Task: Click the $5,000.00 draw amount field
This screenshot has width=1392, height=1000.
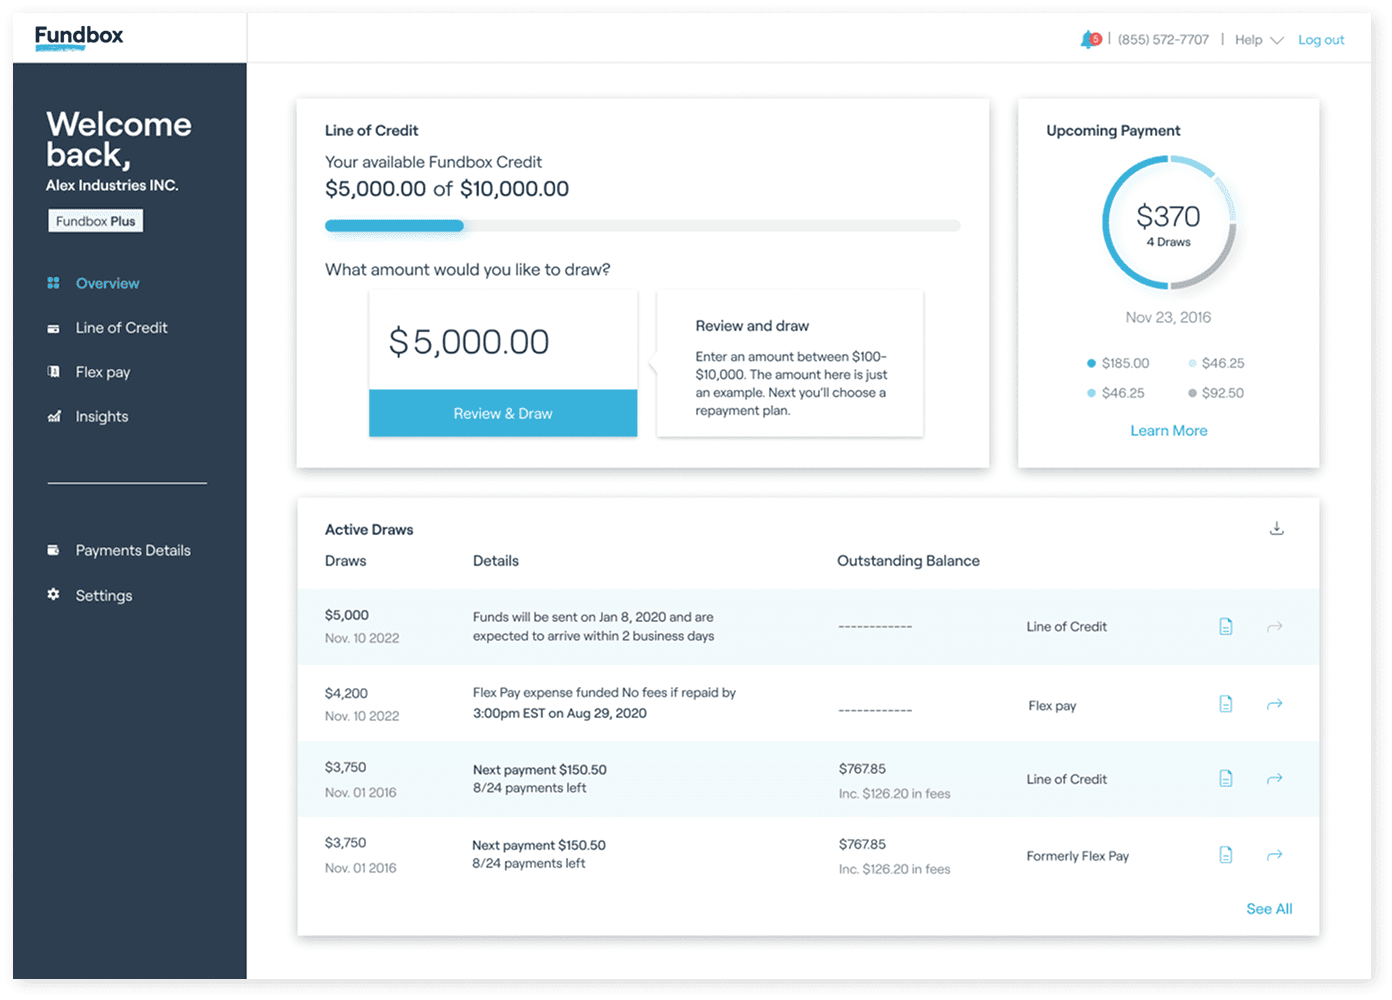Action: point(503,341)
